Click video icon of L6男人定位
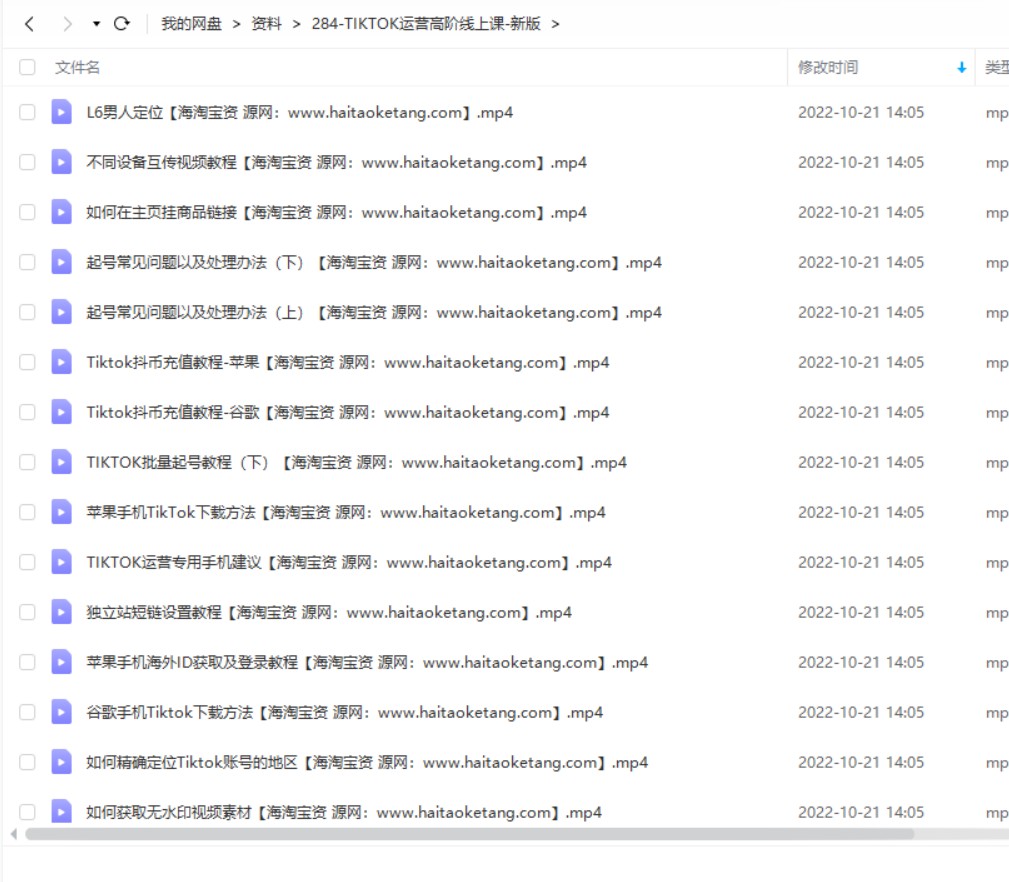Image resolution: width=1009 pixels, height=882 pixels. tap(61, 112)
